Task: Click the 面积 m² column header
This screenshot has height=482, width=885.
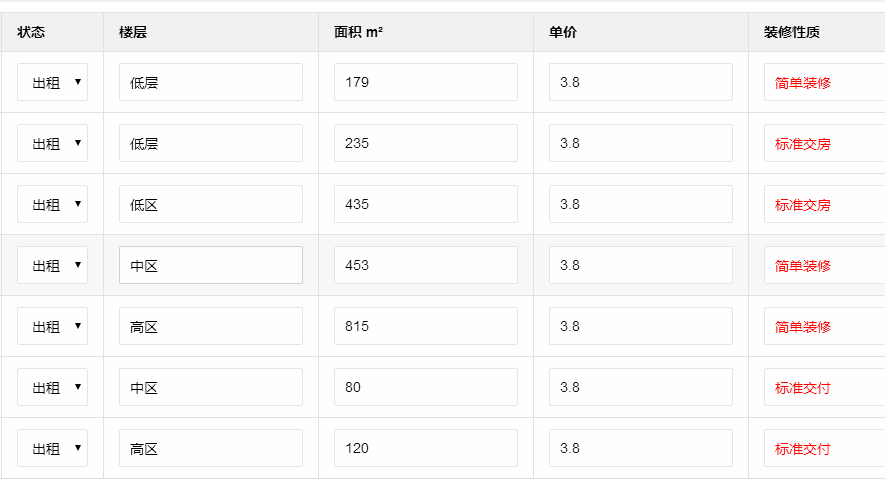Action: [359, 32]
